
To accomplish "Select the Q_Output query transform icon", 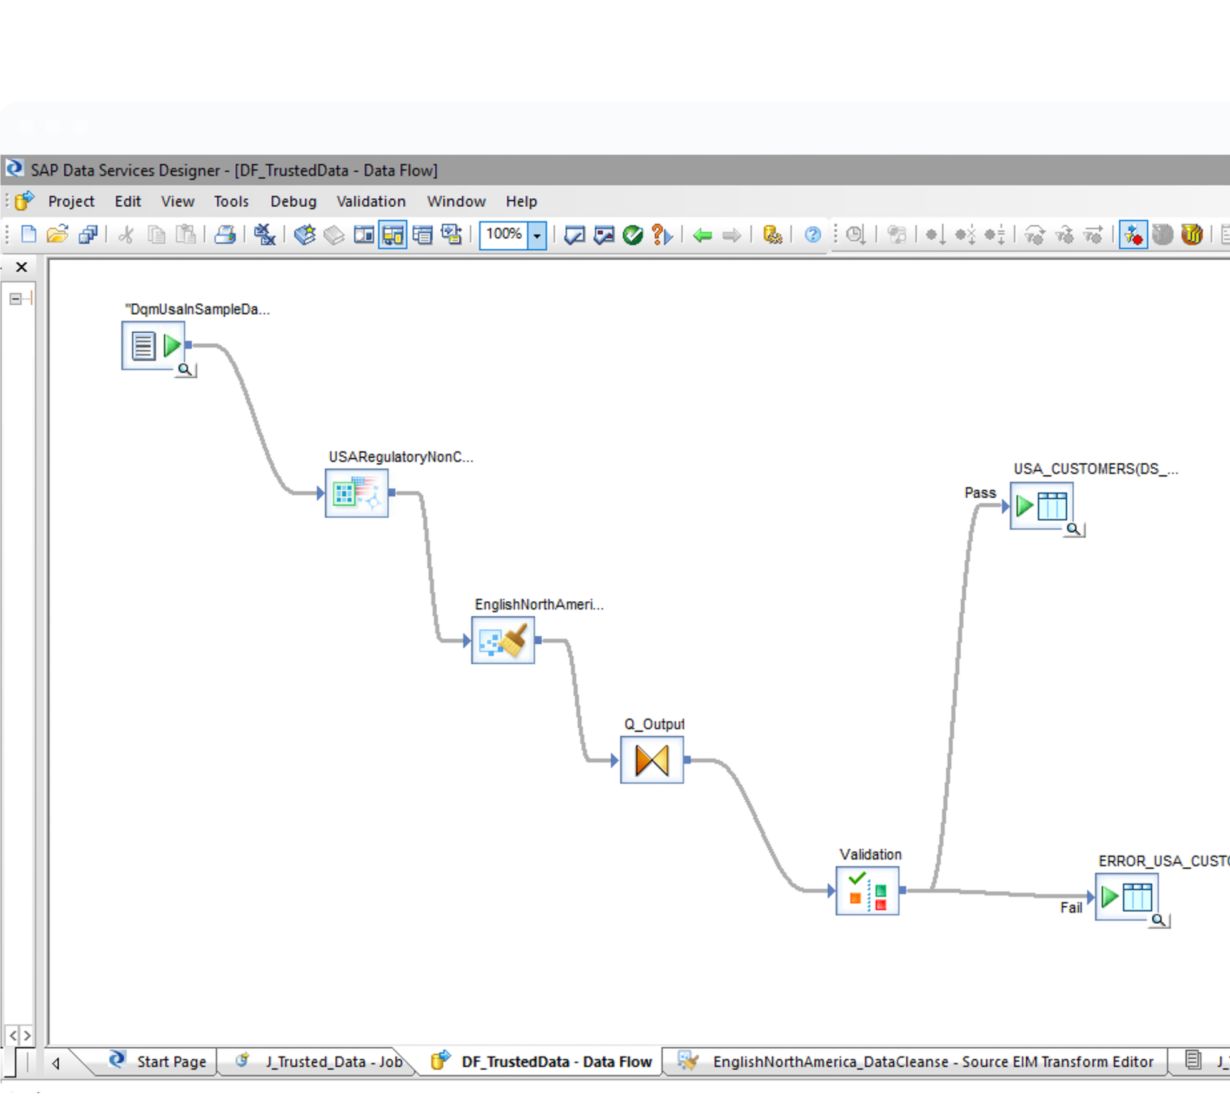I will tap(651, 760).
